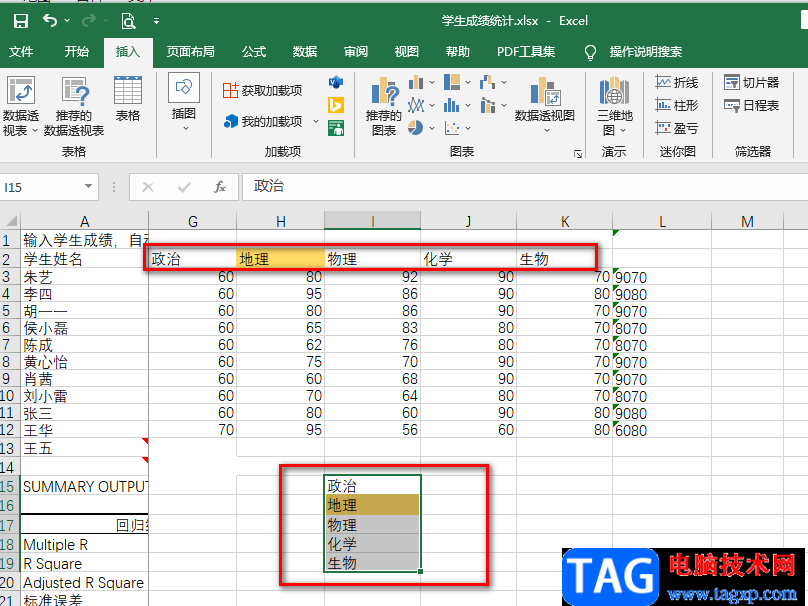
Task: Switch to the PDF工具集 ribbon tab
Action: [x=526, y=52]
